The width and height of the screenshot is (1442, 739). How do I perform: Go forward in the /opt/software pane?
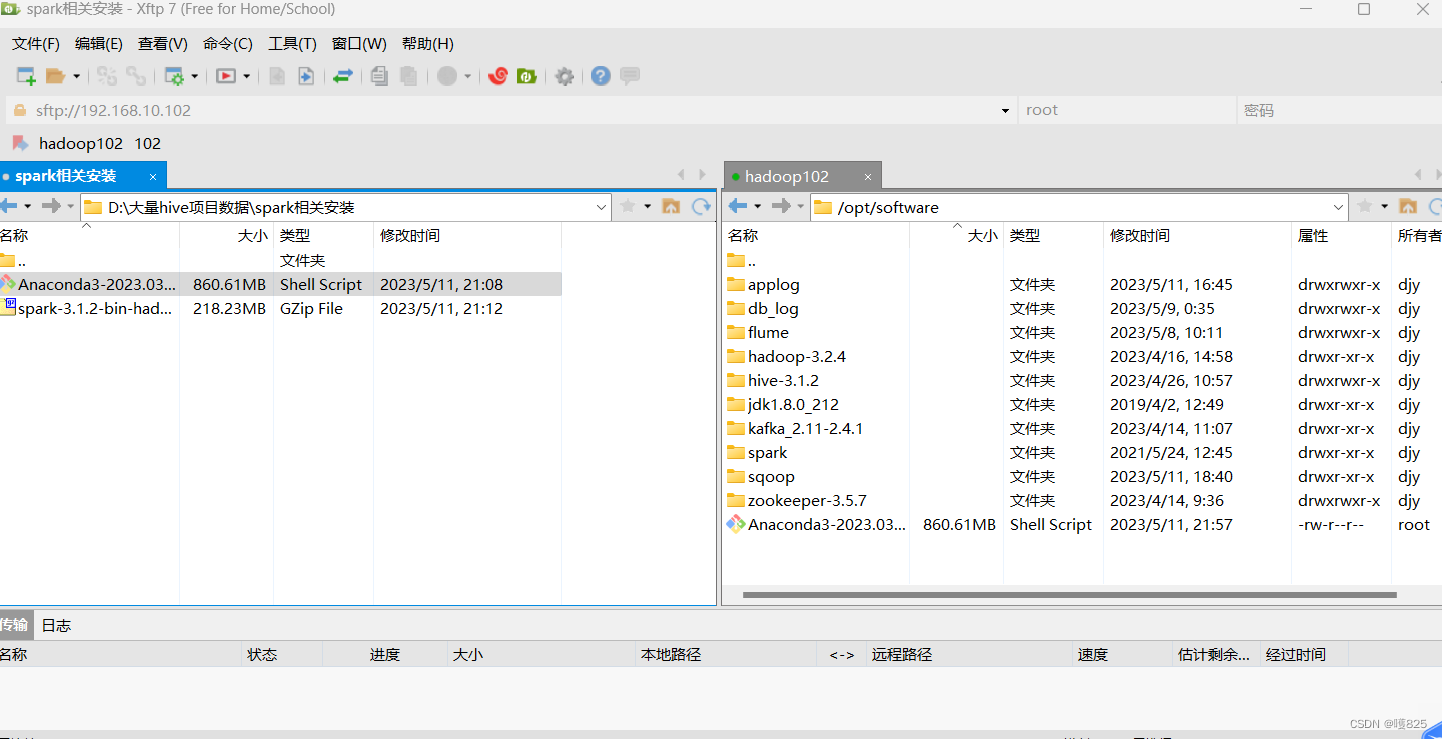point(781,206)
